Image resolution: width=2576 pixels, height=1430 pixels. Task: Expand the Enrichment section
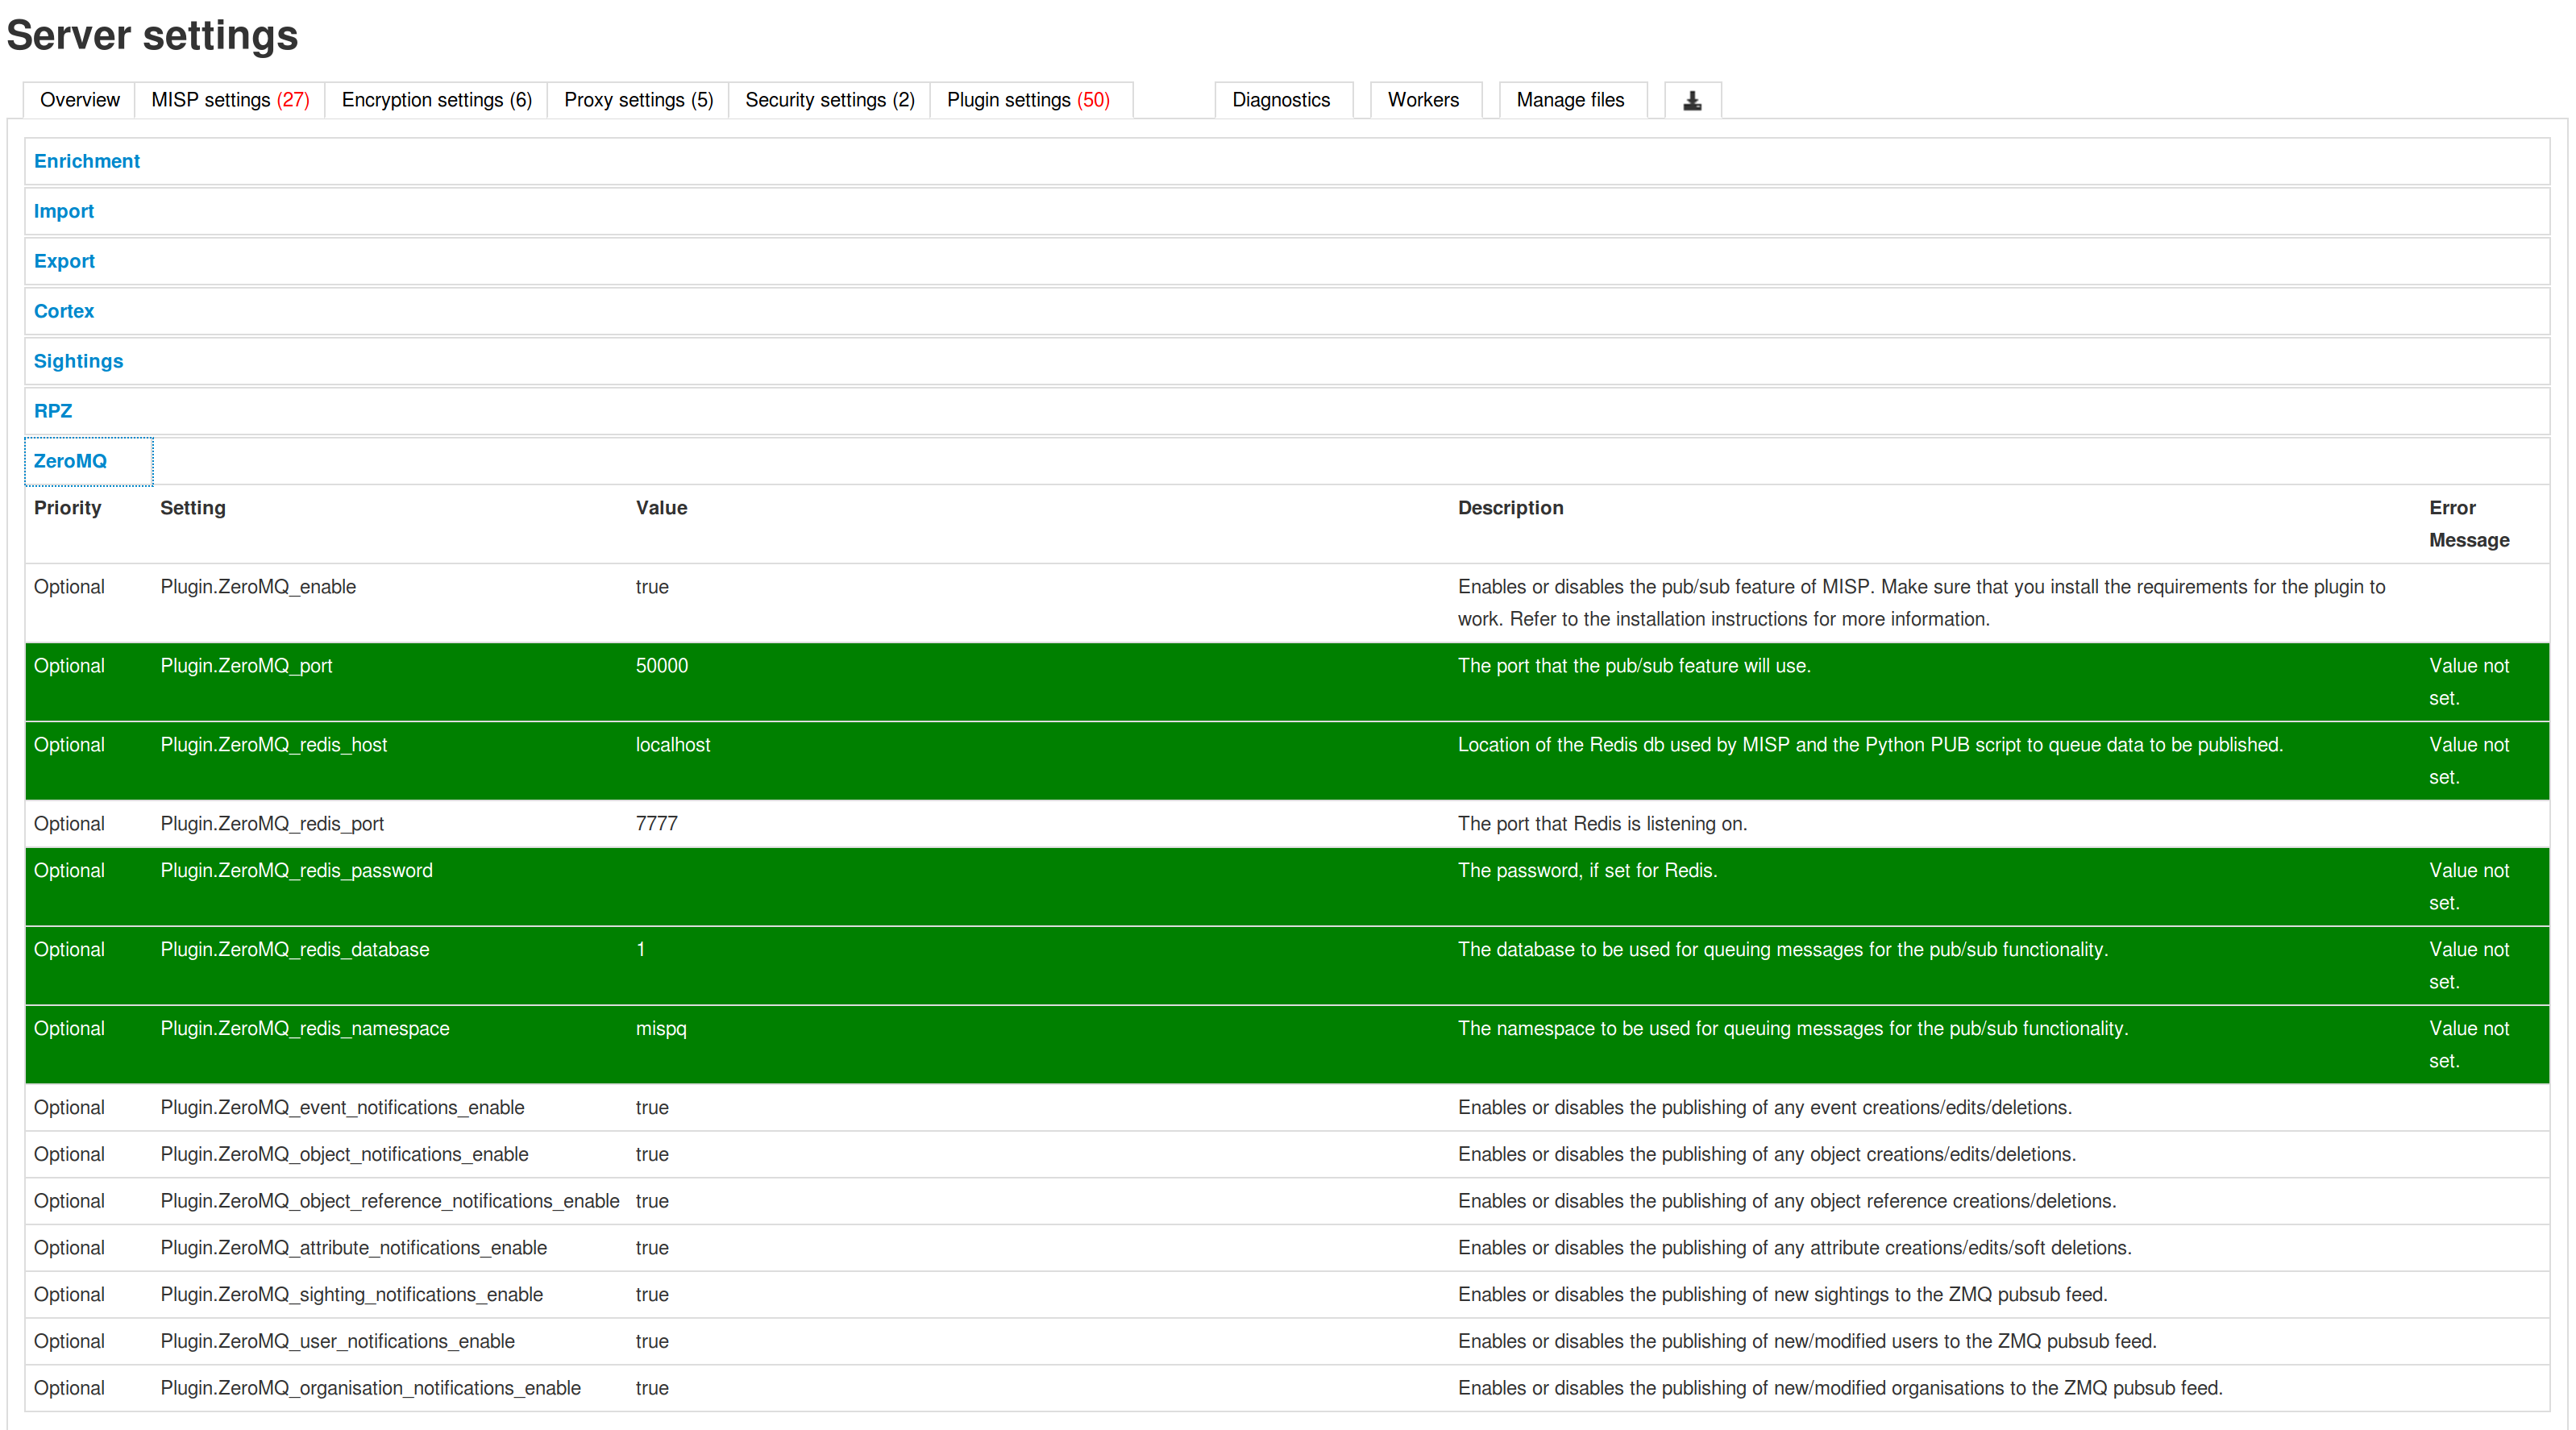87,161
